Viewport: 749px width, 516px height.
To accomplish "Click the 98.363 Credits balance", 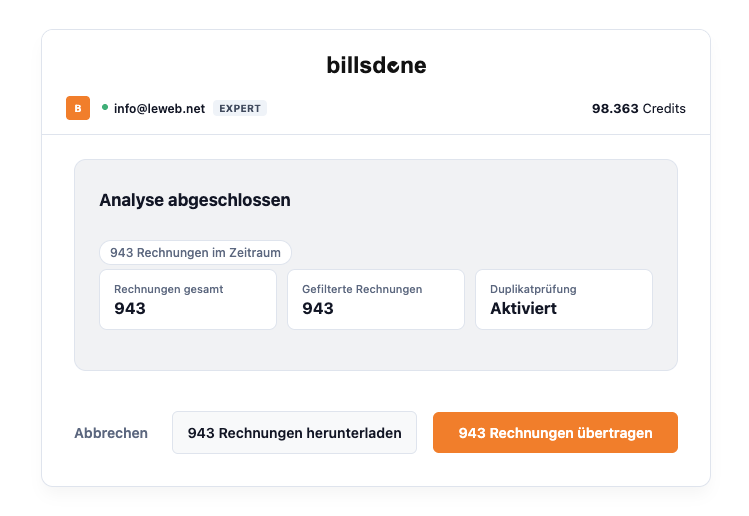I will coord(639,108).
